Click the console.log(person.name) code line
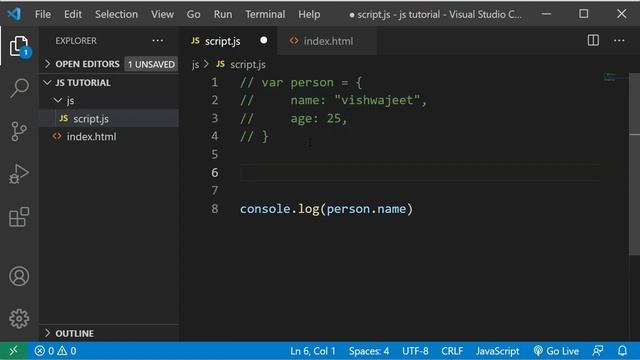Viewport: 640px width, 360px height. [326, 209]
